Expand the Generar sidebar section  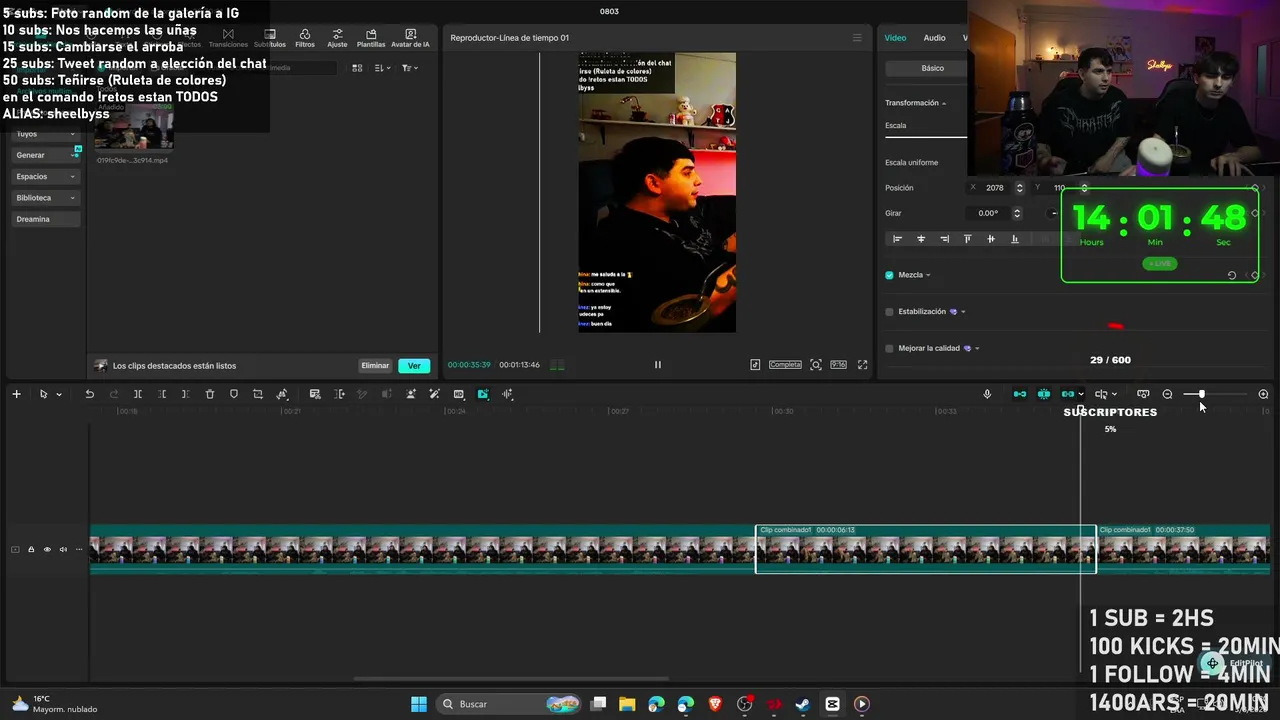point(45,155)
